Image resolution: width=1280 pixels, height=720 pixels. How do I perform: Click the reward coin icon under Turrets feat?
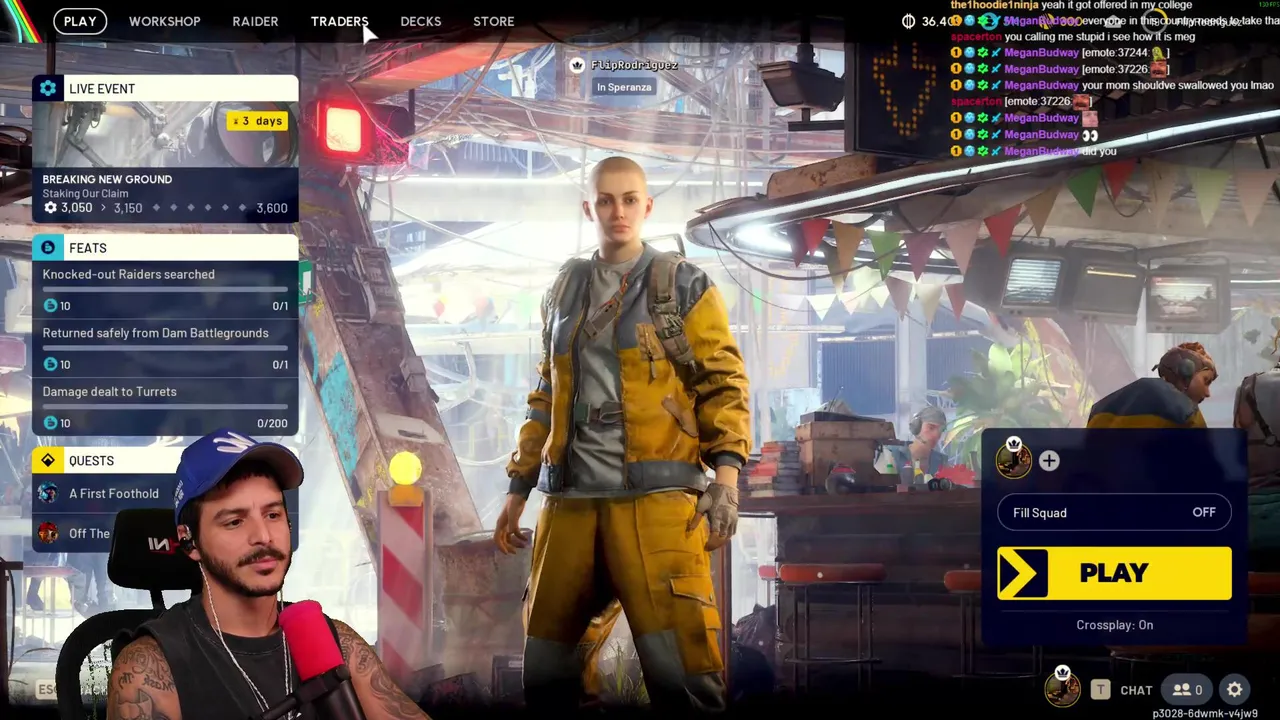coord(50,423)
